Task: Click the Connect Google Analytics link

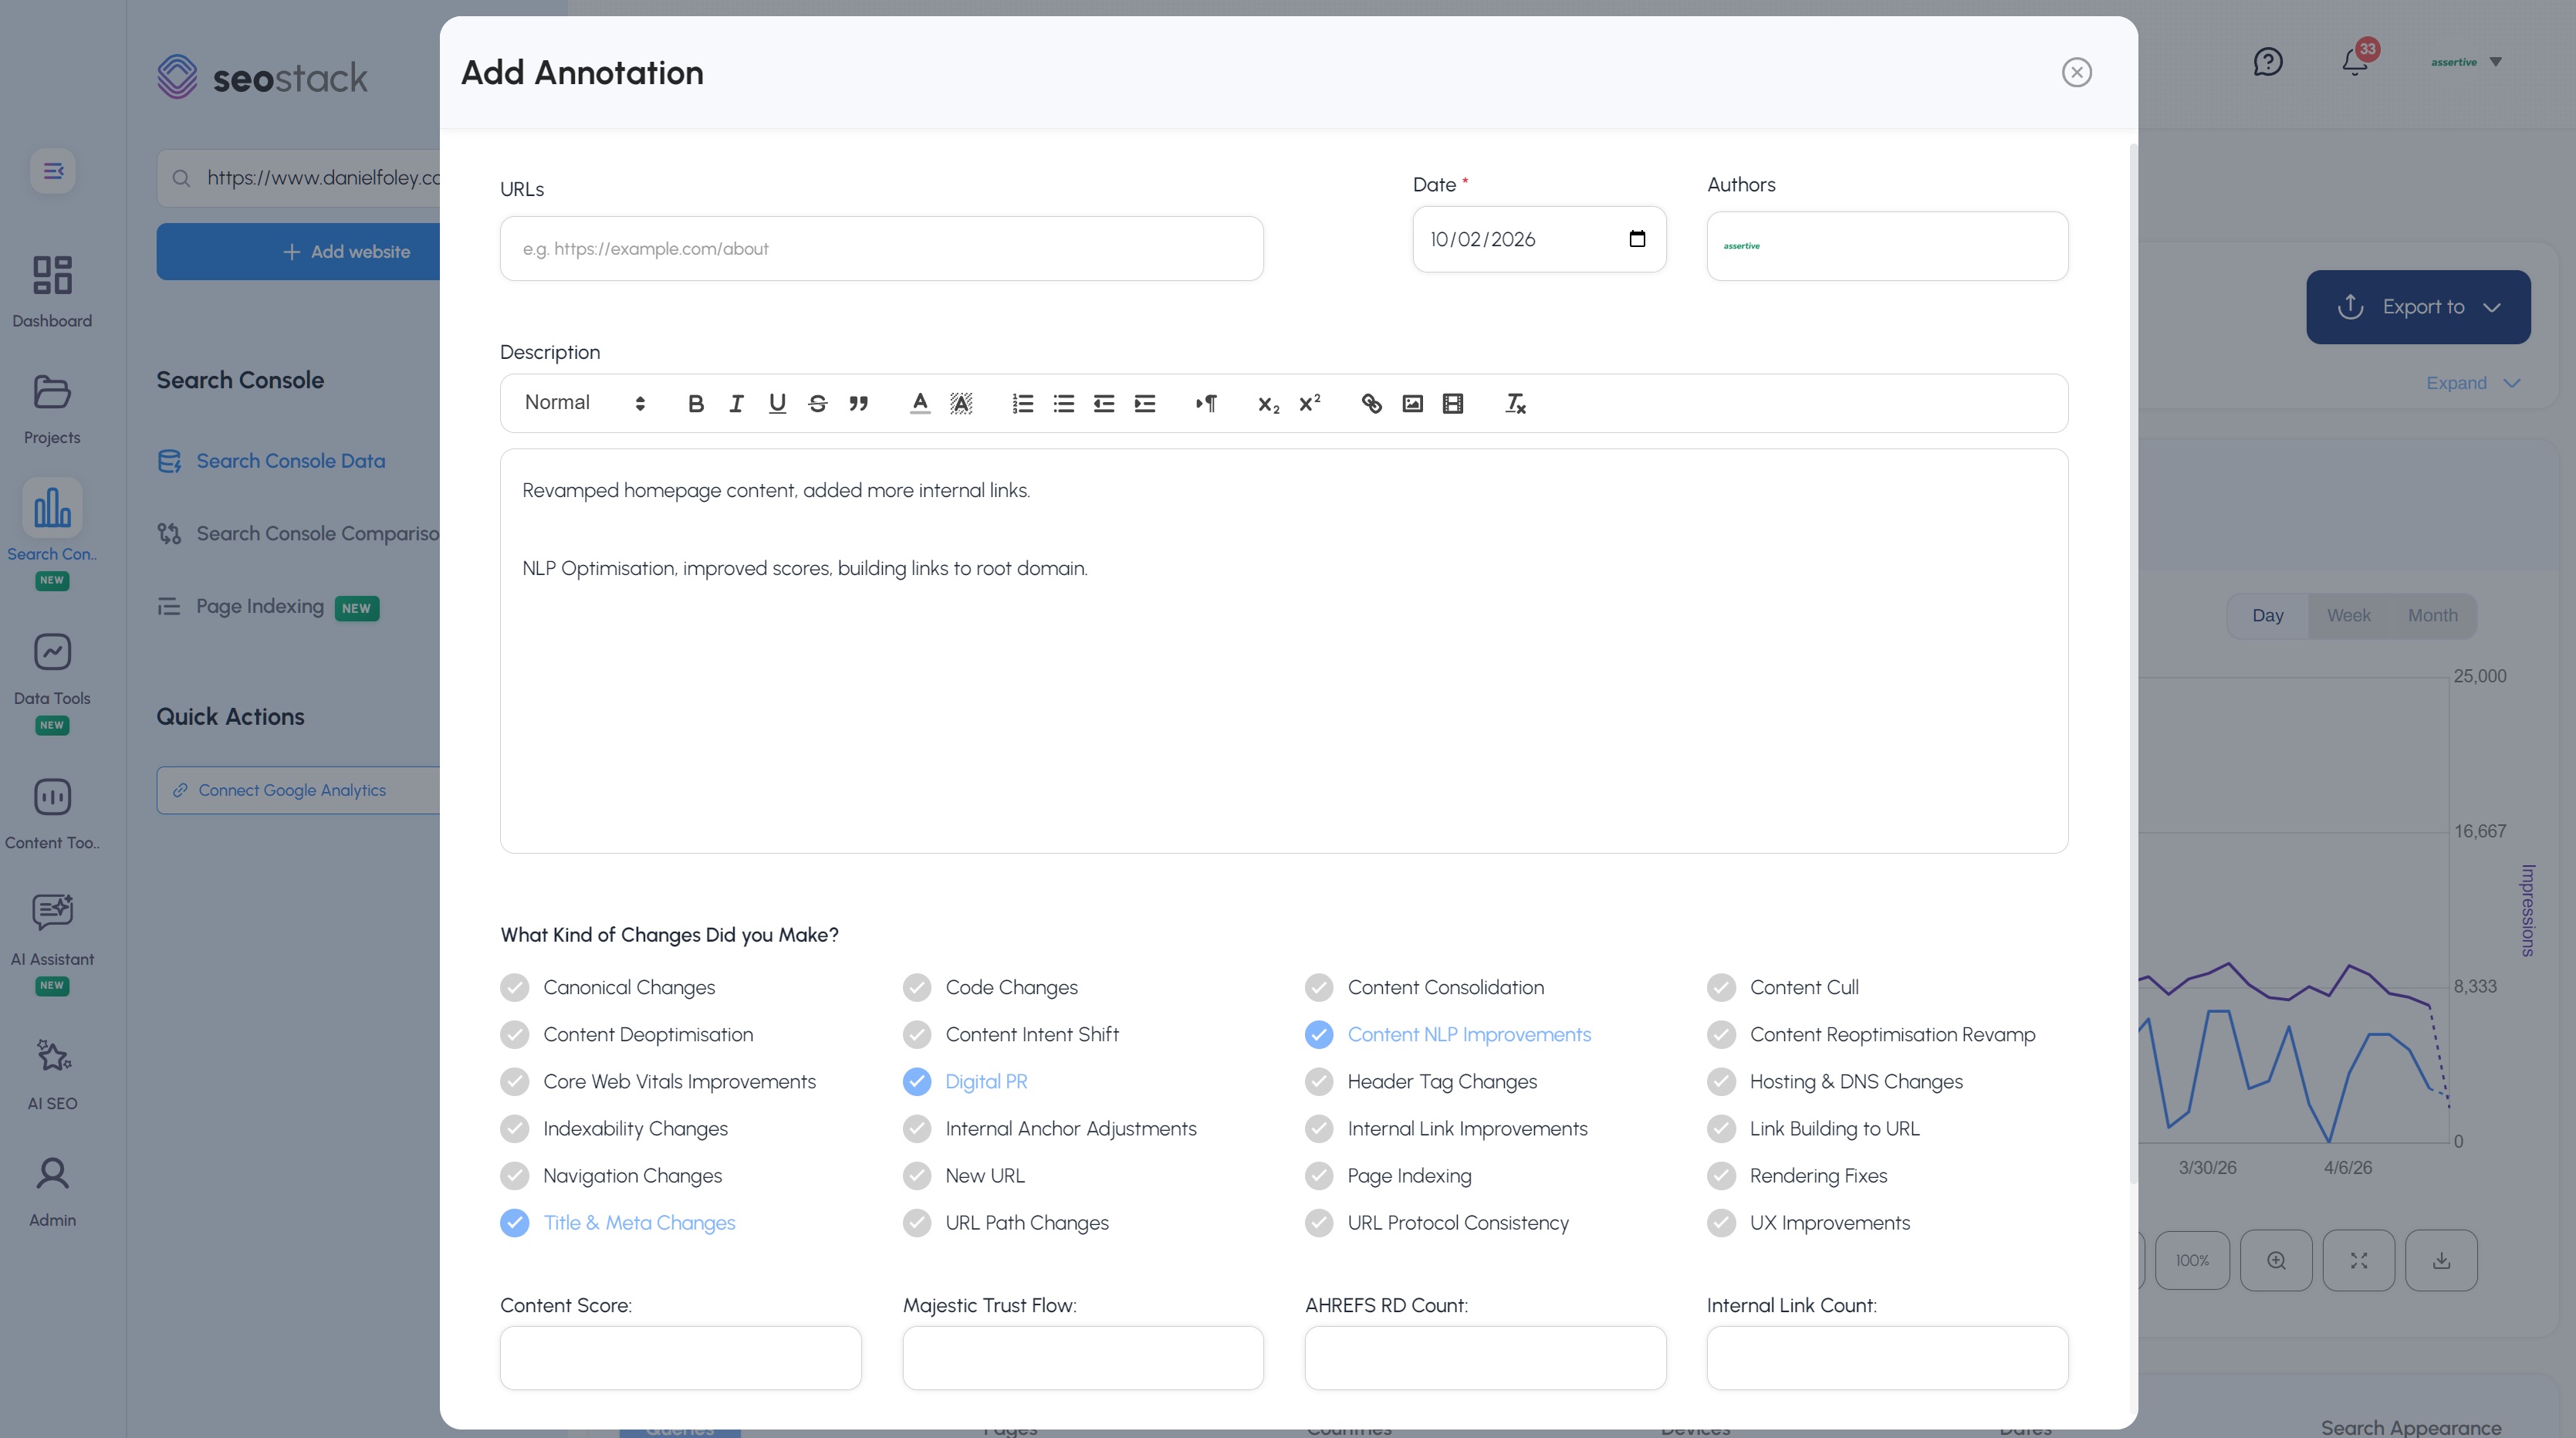Action: pyautogui.click(x=291, y=790)
